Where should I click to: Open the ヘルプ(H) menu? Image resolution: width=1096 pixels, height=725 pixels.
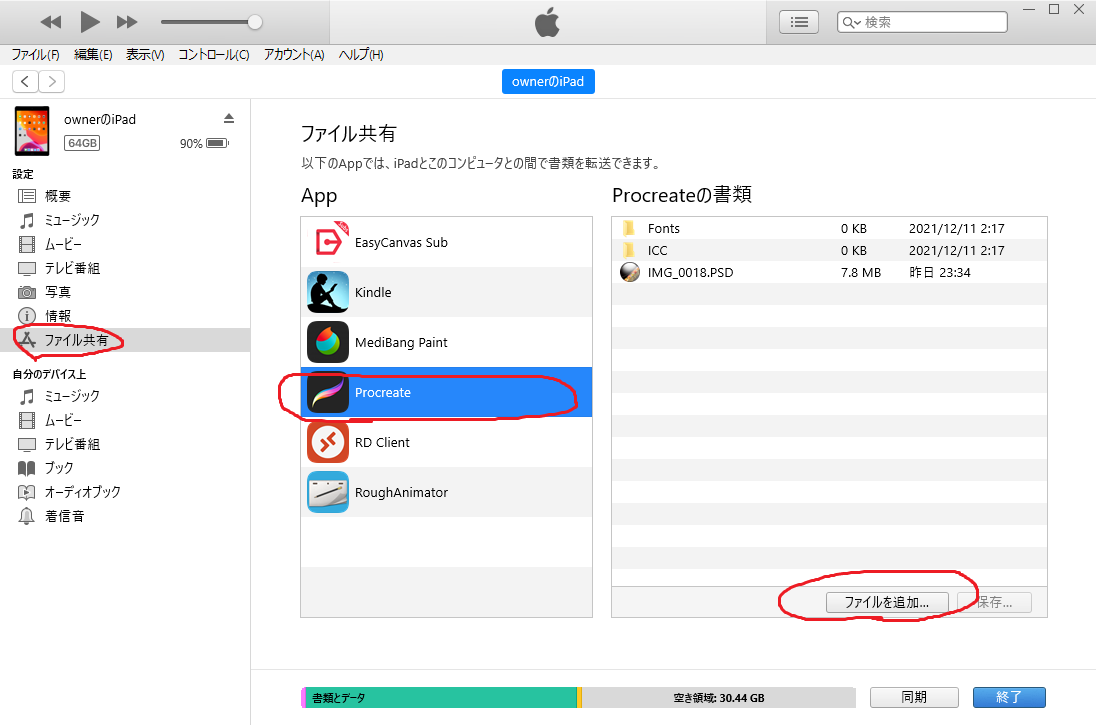click(x=361, y=55)
